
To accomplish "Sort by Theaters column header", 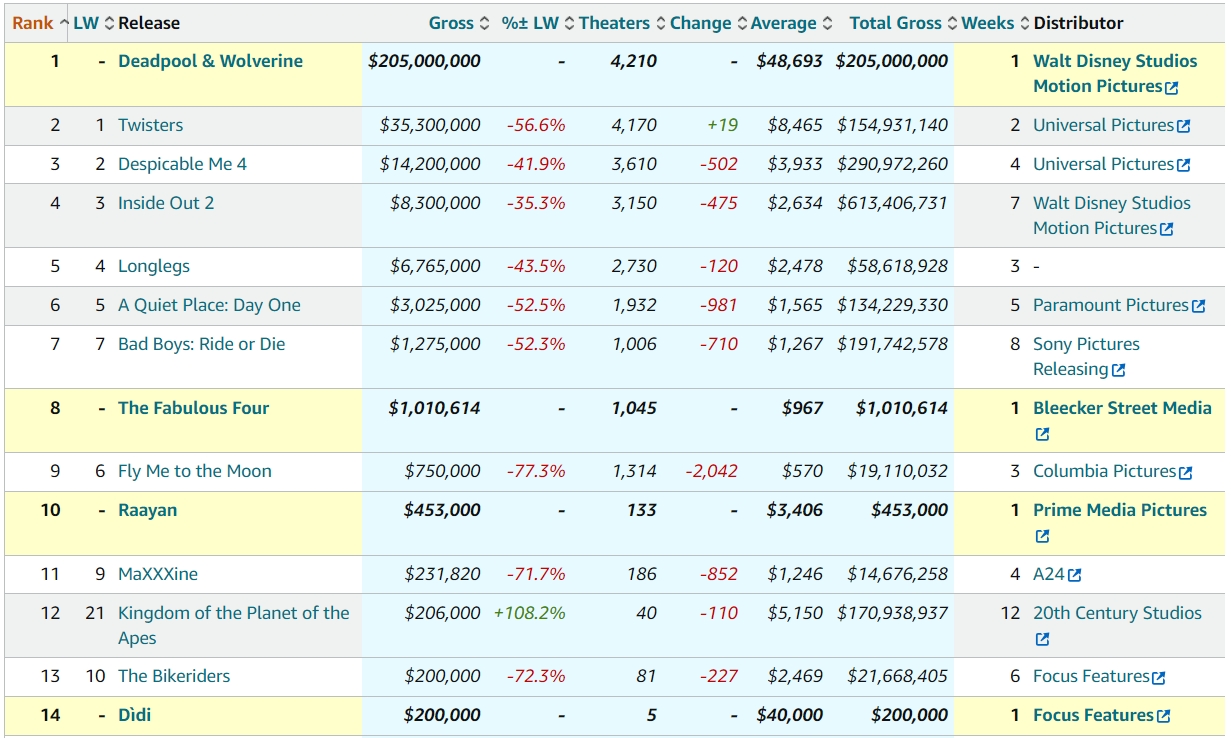I will coord(622,23).
